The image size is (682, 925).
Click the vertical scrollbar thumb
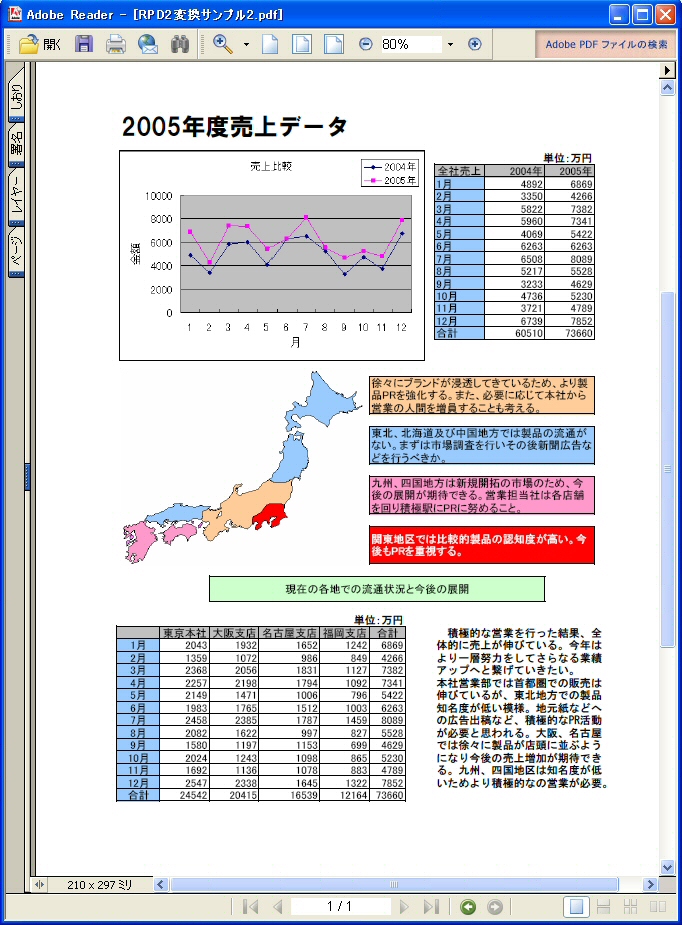pyautogui.click(x=667, y=469)
